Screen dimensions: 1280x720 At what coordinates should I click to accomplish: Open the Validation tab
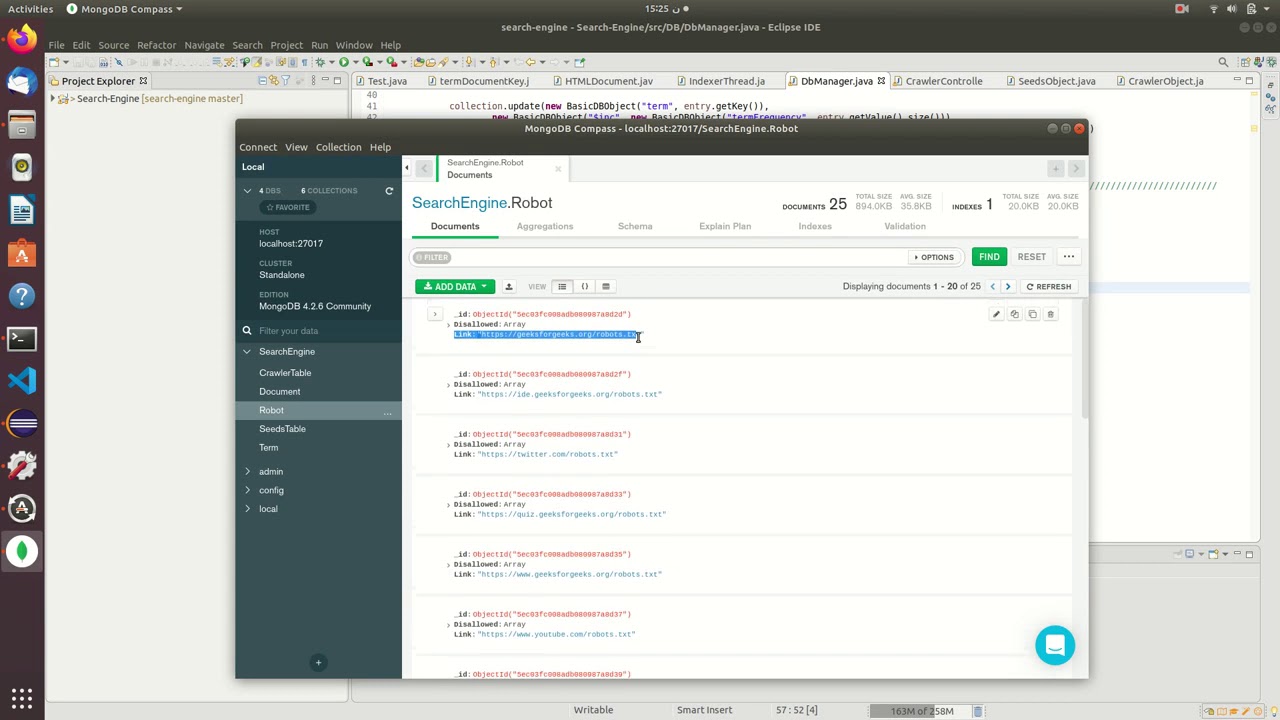(x=905, y=226)
